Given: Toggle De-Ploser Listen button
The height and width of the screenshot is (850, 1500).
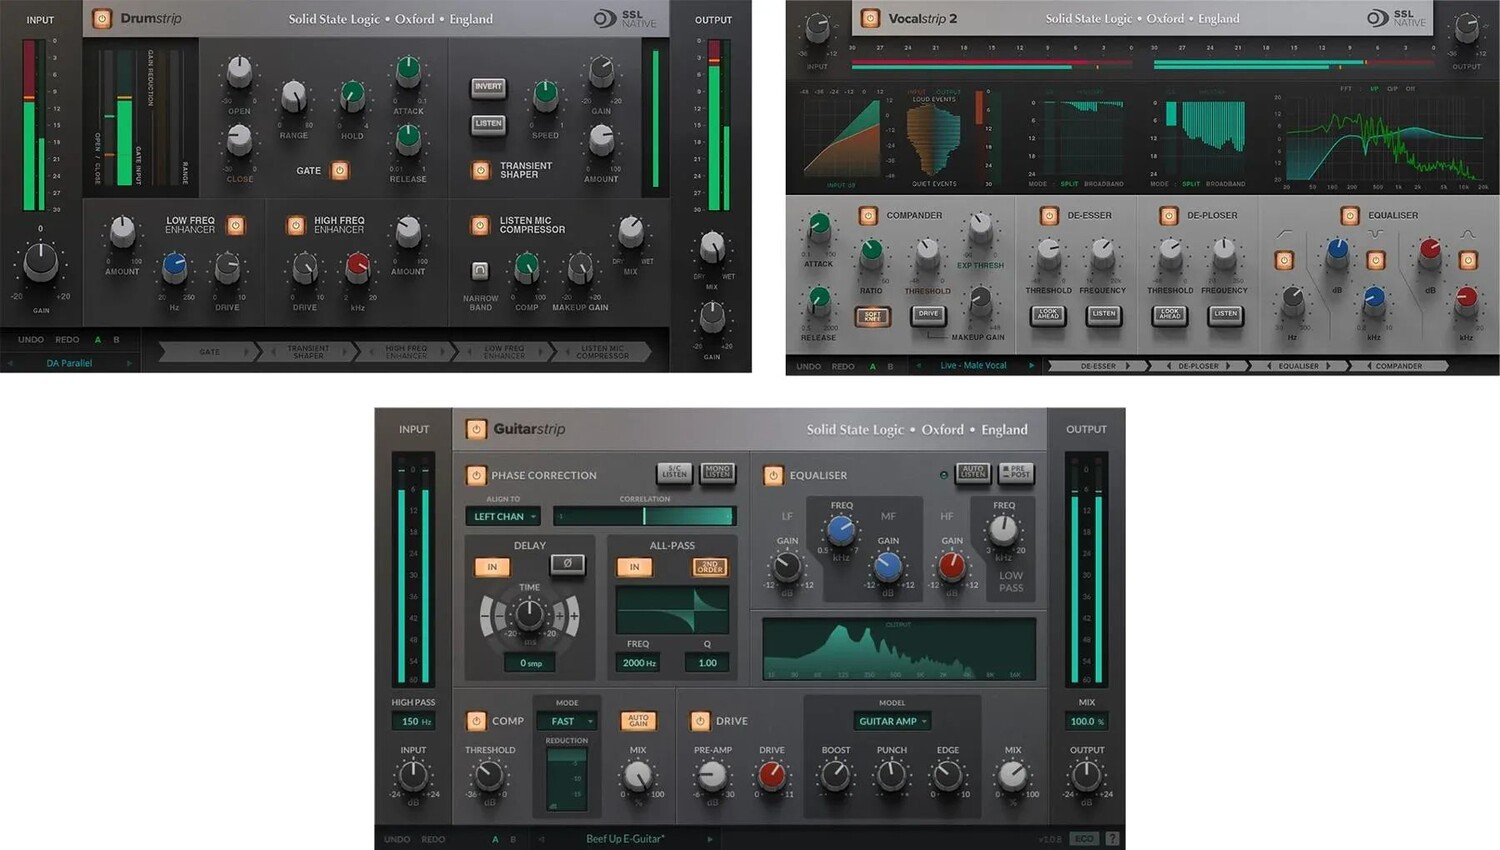Looking at the screenshot, I should coord(1225,314).
